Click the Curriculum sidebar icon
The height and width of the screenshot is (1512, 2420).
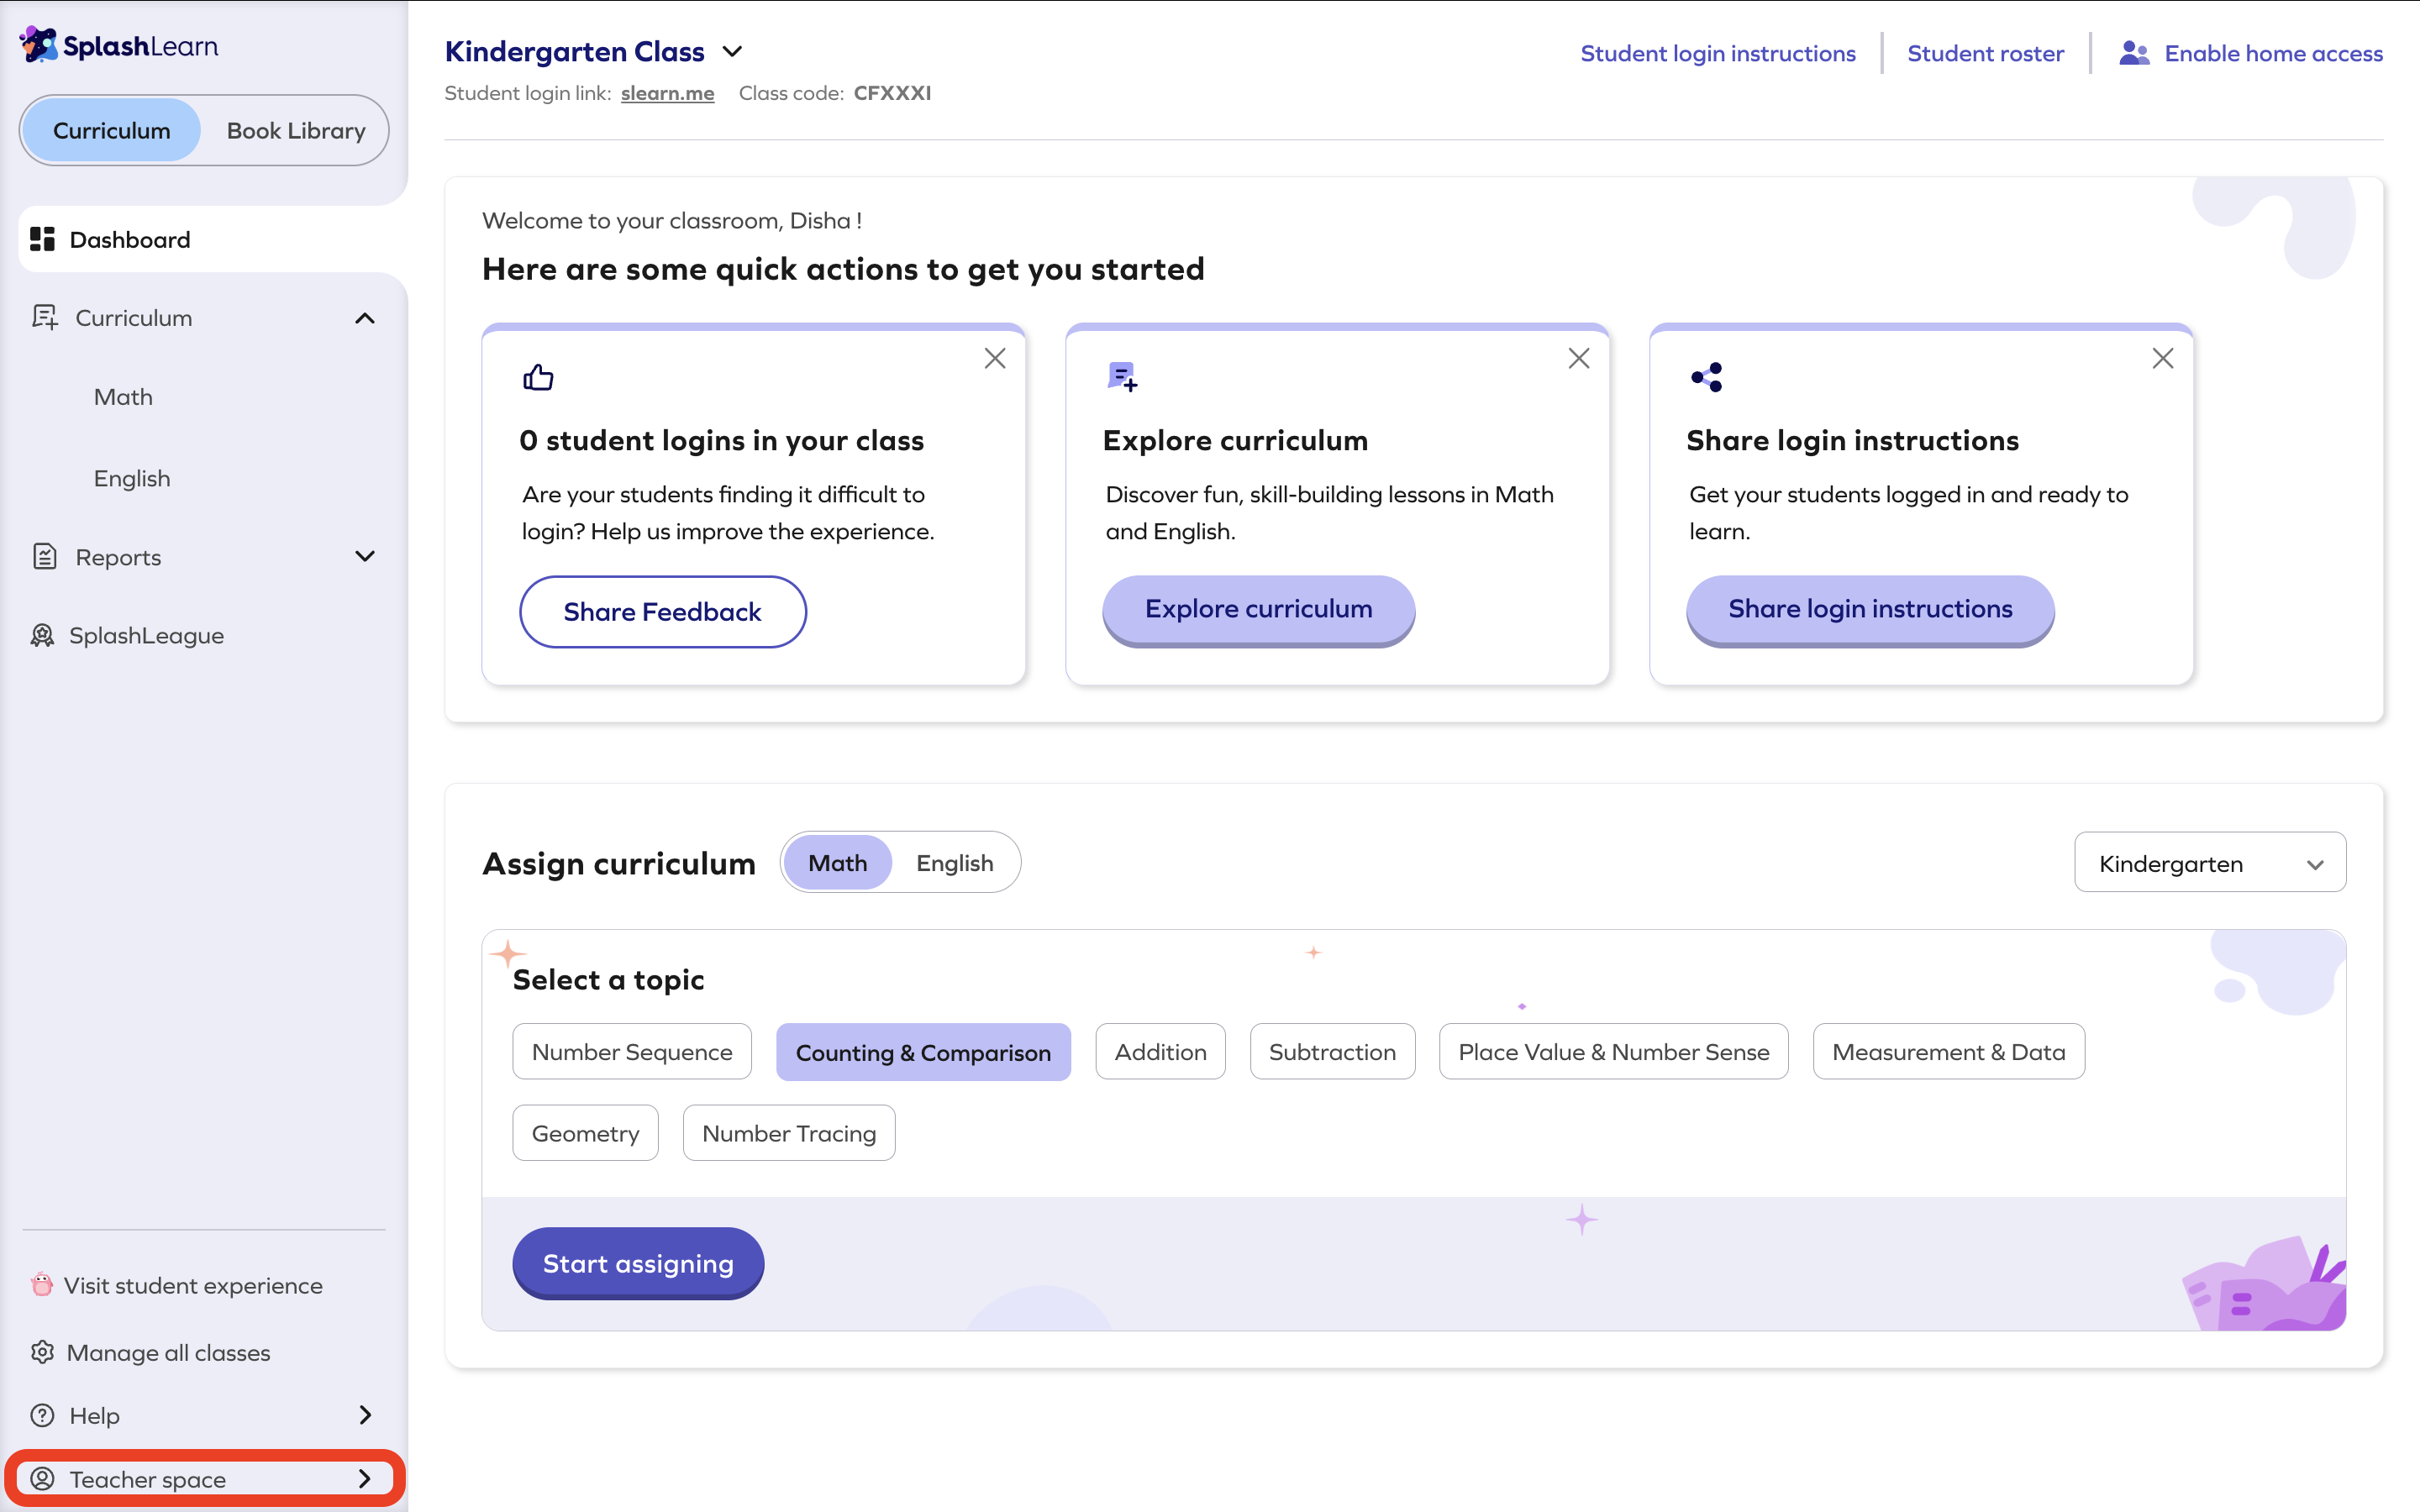tap(44, 318)
